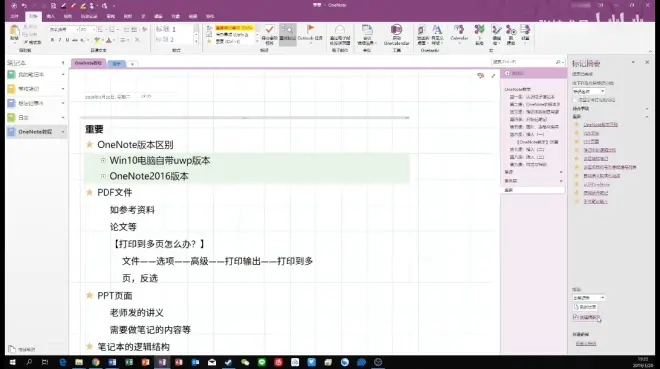Collapse the Win10电脑自带uwp版本 outline item
Screen dimensions: 660x369
[103, 160]
